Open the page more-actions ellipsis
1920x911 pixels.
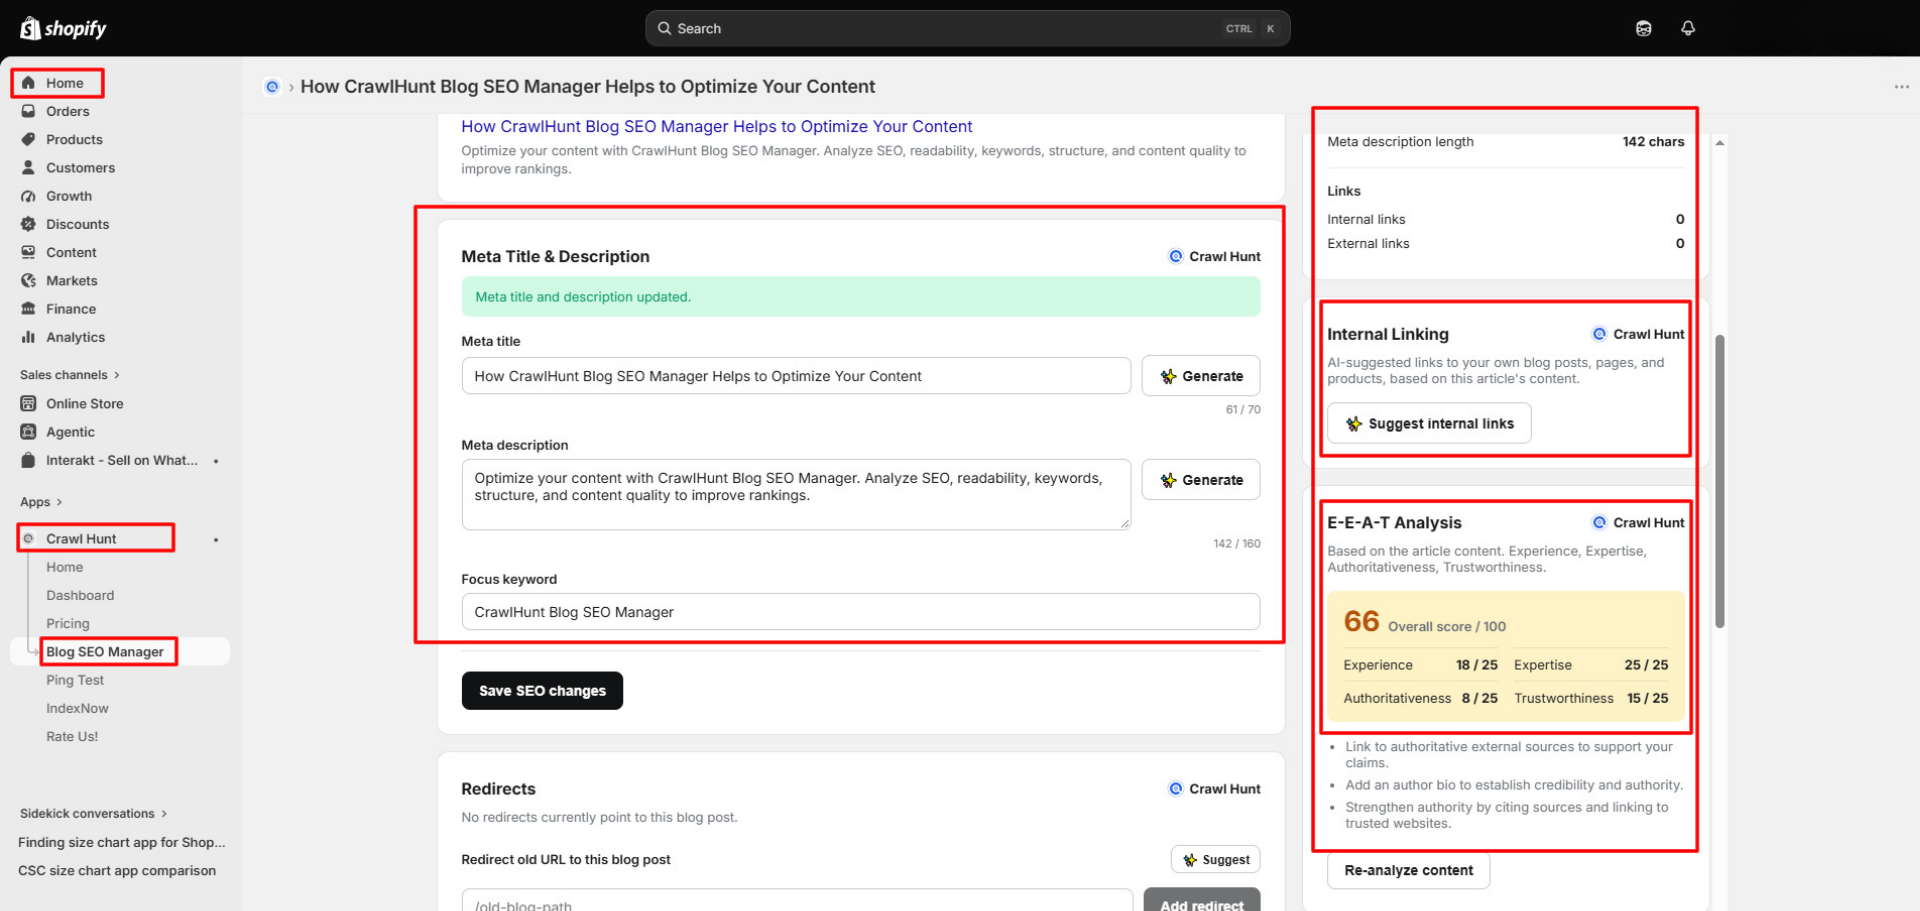[1901, 87]
